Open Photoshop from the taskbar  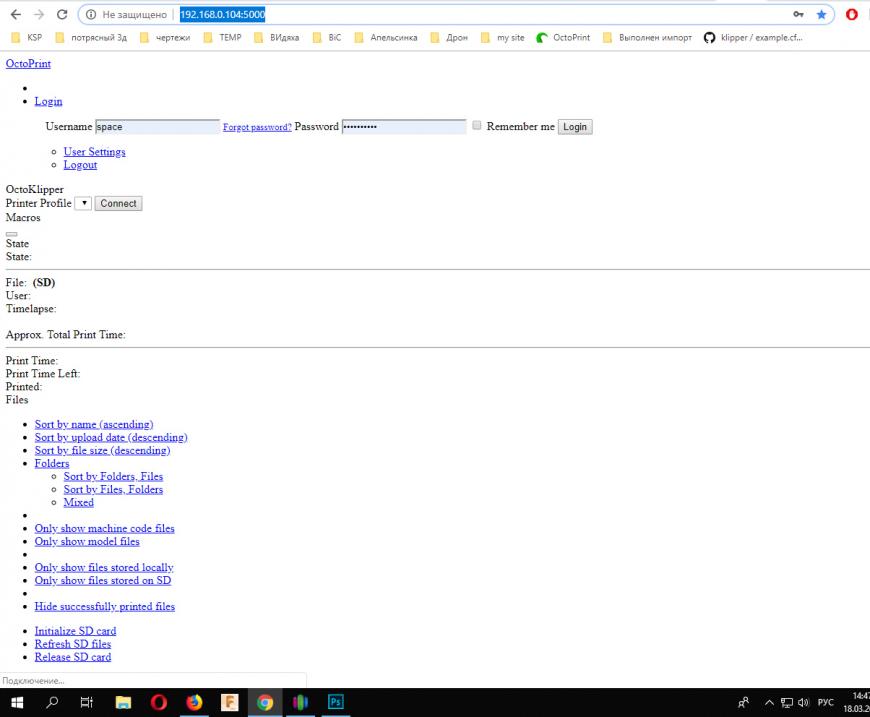(336, 703)
